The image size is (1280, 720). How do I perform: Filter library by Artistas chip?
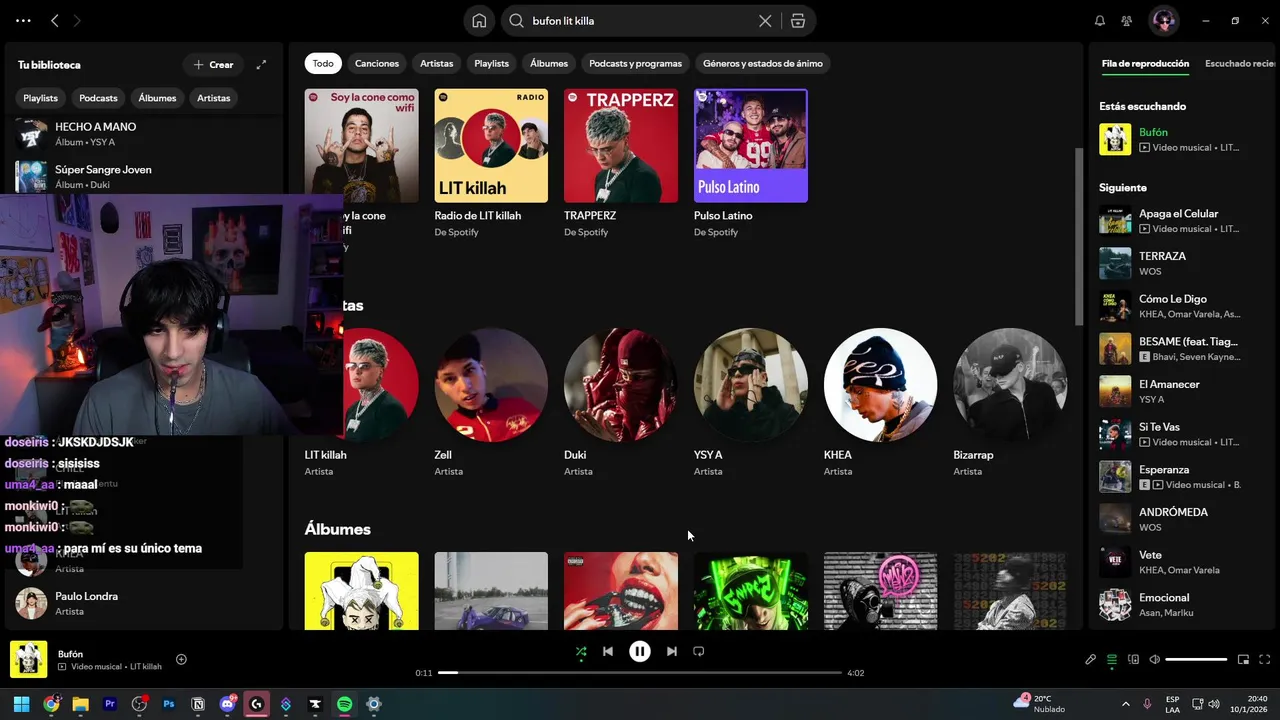(x=214, y=98)
